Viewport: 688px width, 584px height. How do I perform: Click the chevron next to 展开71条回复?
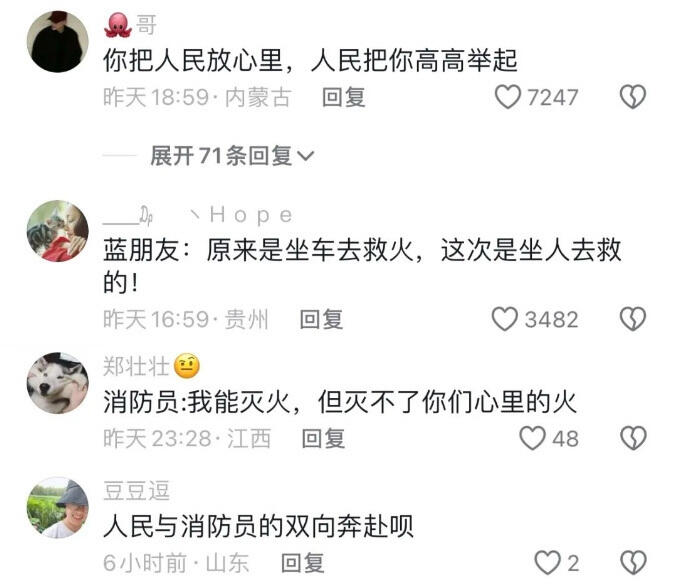coord(306,156)
